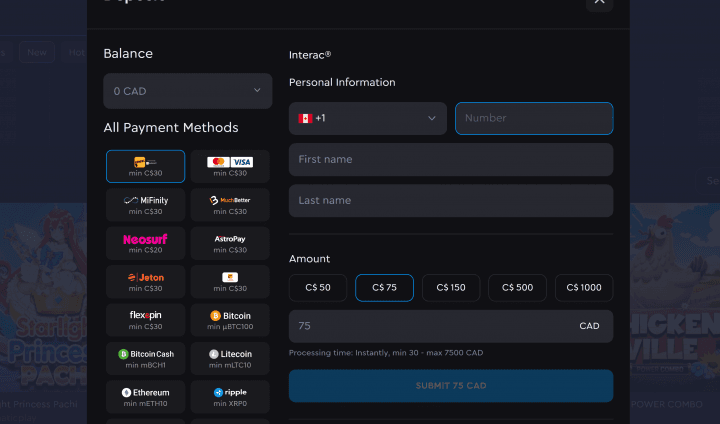Click the First name field

(451, 159)
